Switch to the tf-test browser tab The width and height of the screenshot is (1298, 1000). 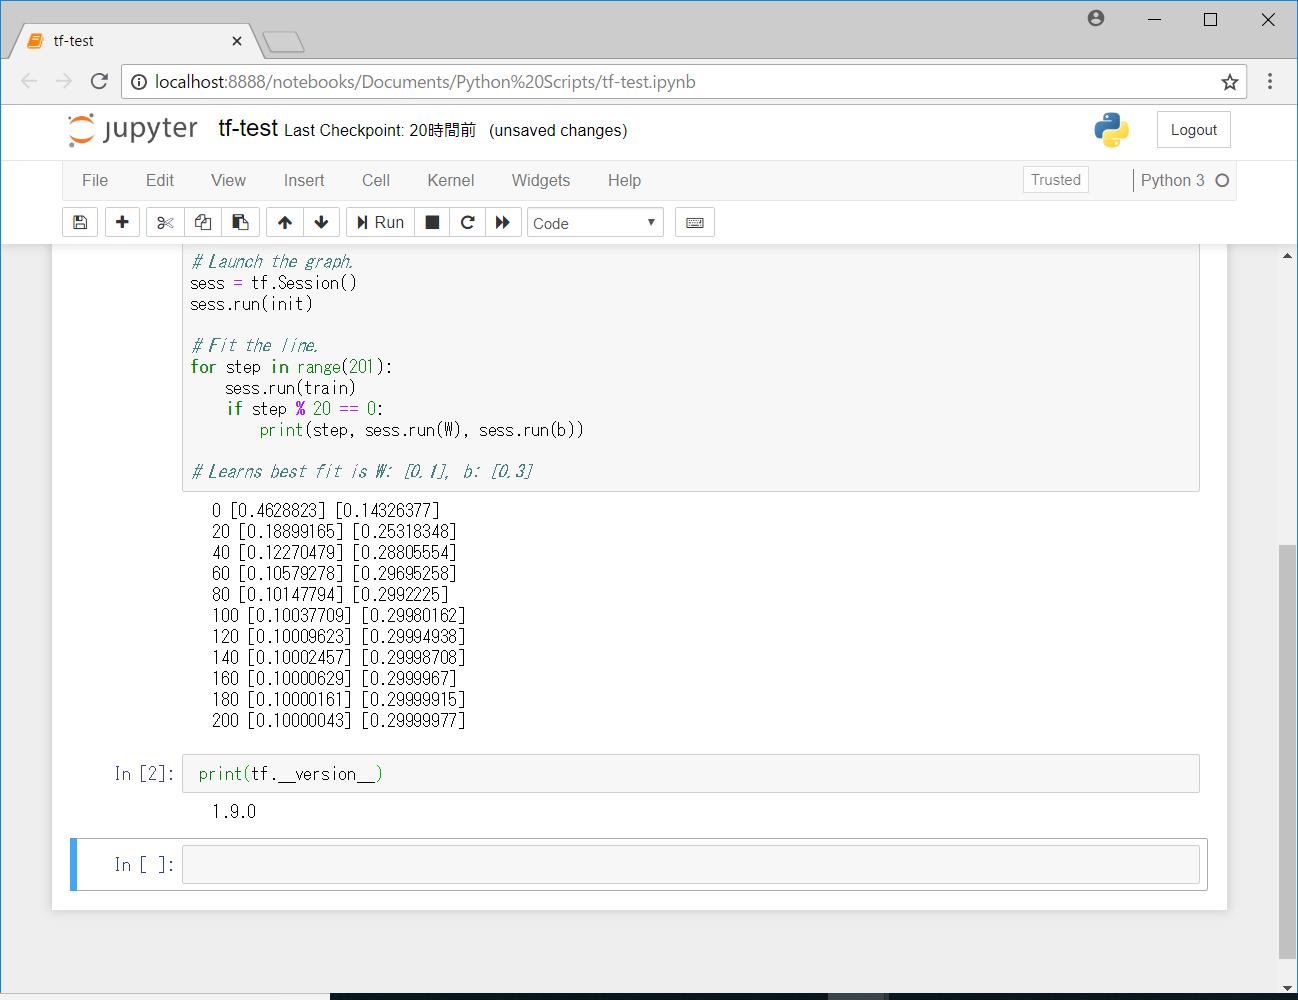(120, 40)
